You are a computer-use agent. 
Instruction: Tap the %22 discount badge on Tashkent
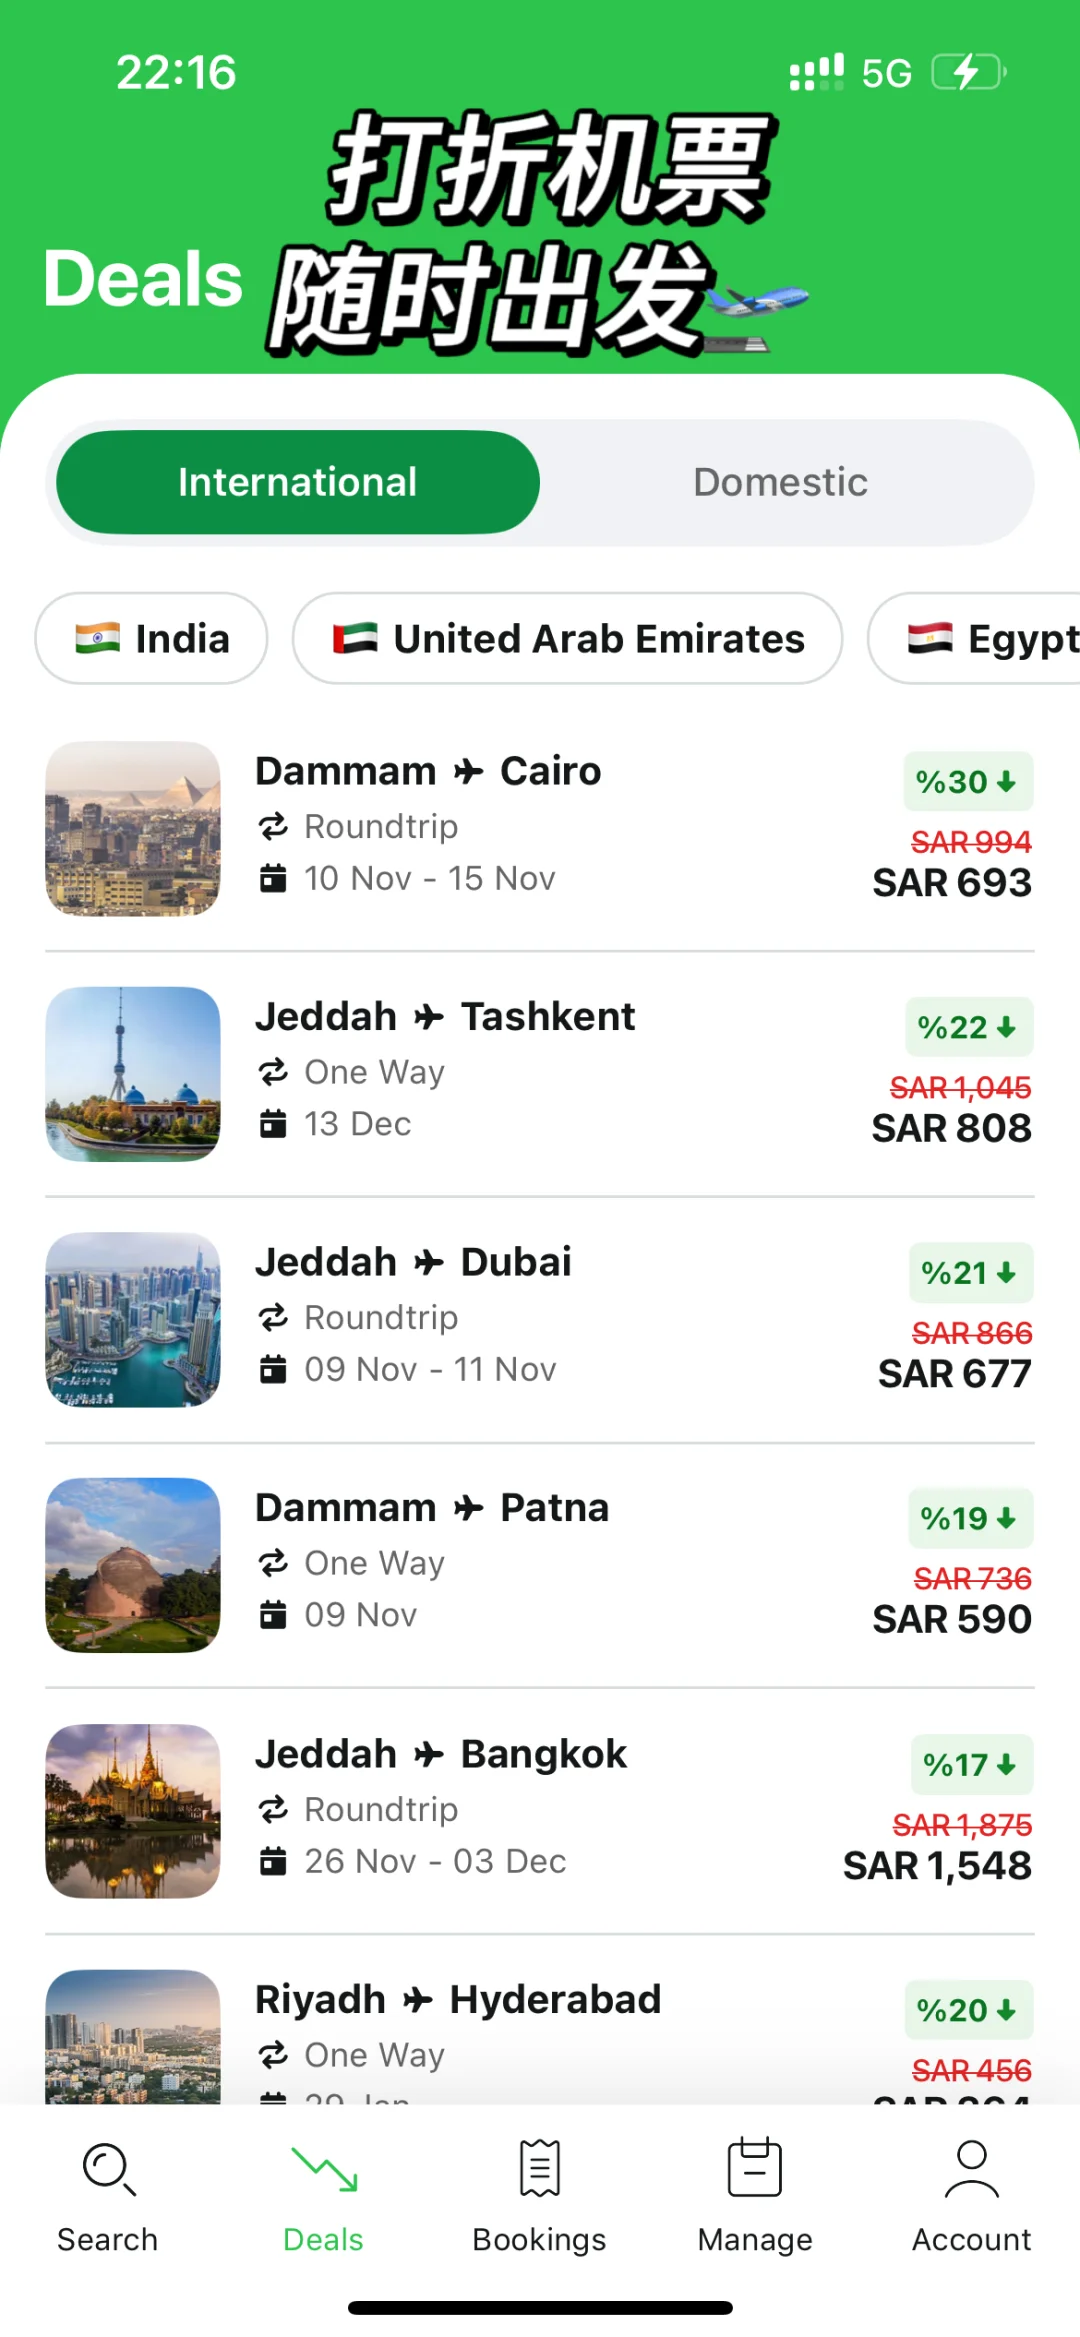pos(967,1027)
